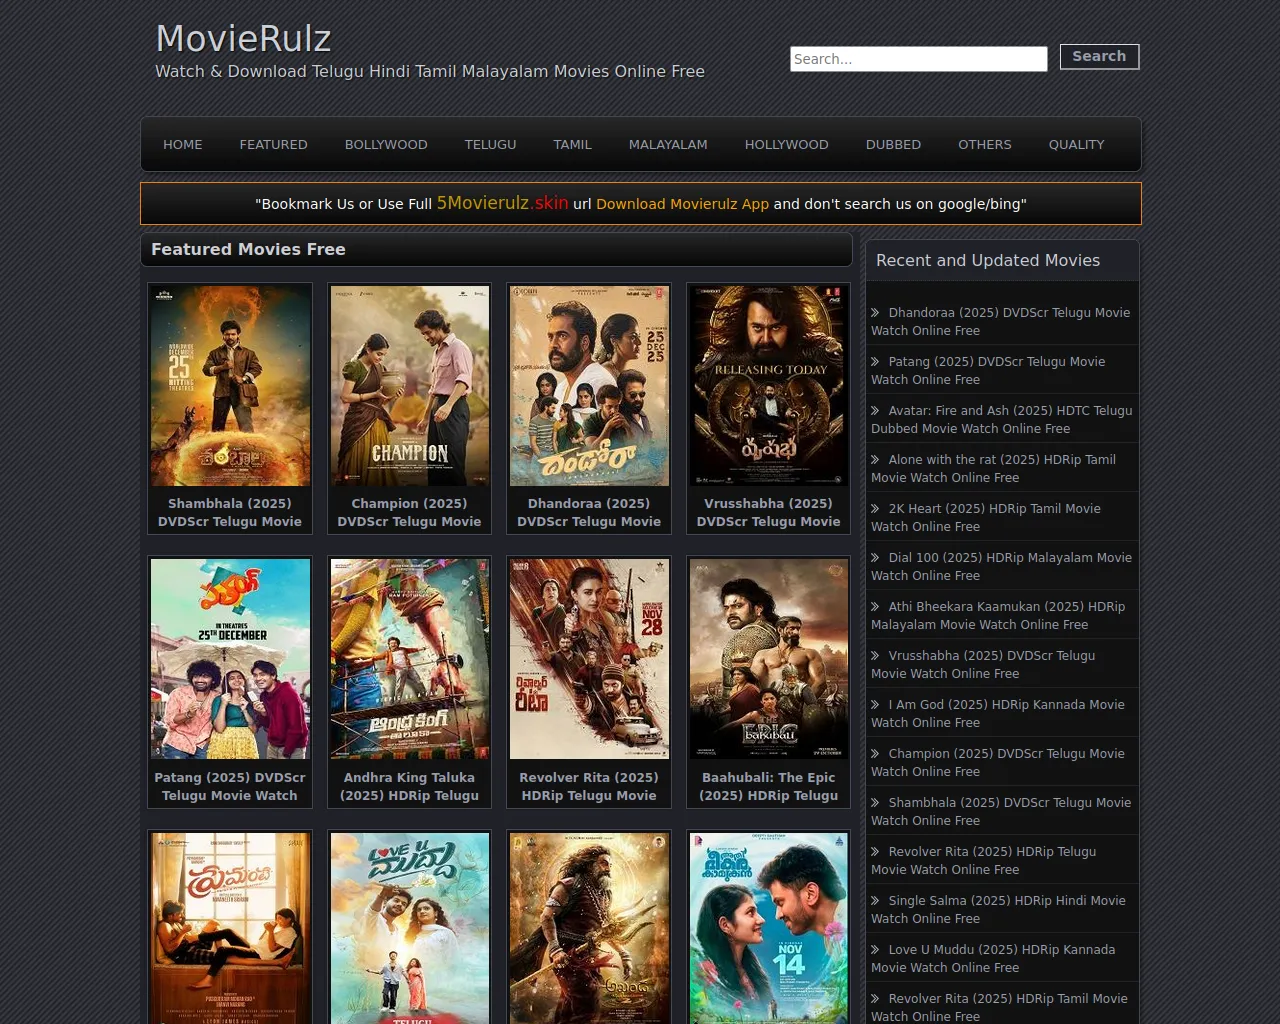This screenshot has width=1280, height=1024.
Task: Open the Patang movie poster
Action: 230,659
